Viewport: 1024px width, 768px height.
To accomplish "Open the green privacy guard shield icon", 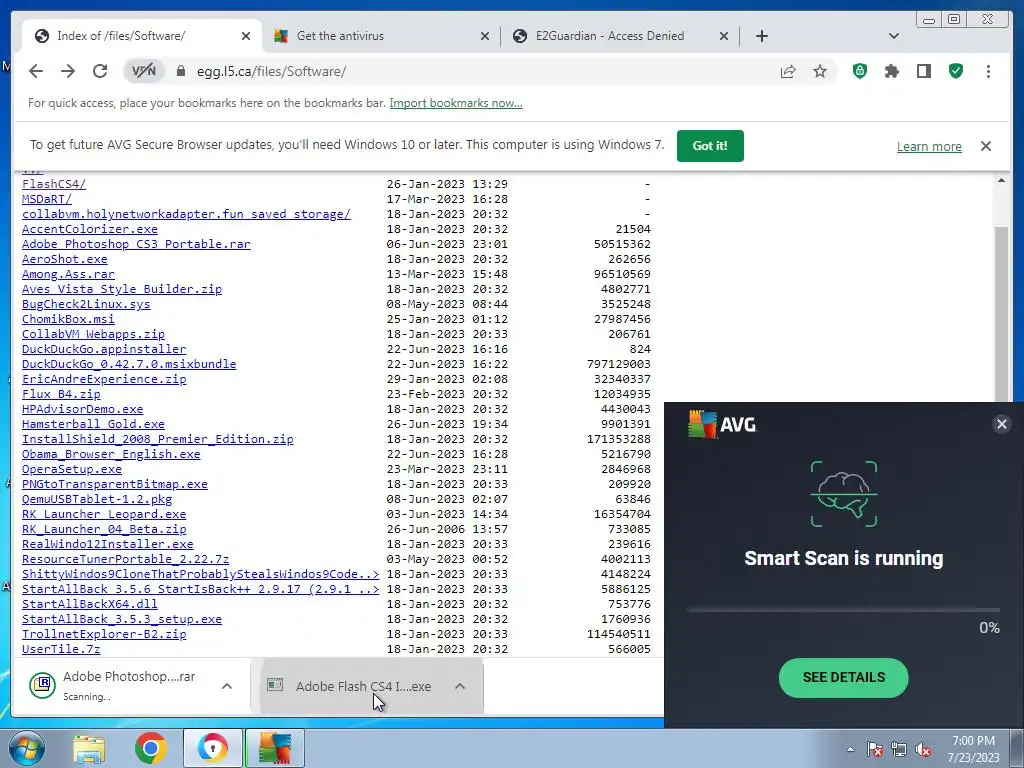I will pos(860,71).
